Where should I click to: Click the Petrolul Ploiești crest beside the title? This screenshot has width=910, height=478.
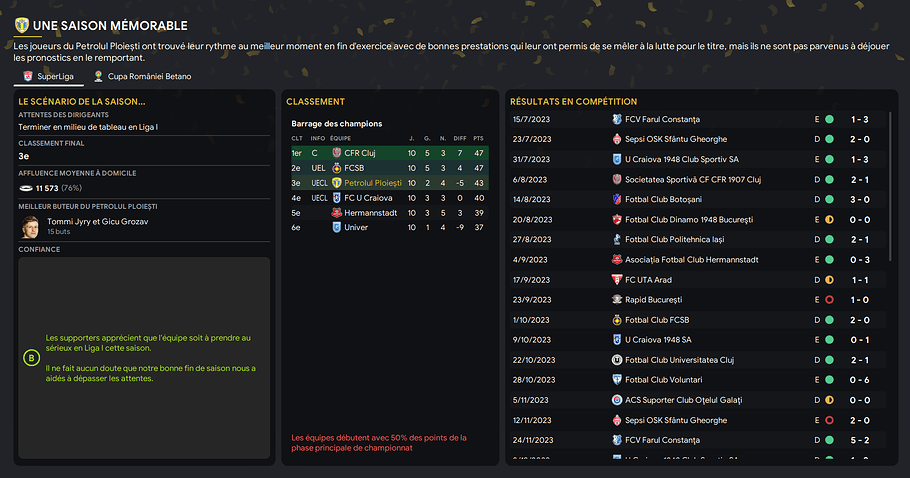point(21,25)
